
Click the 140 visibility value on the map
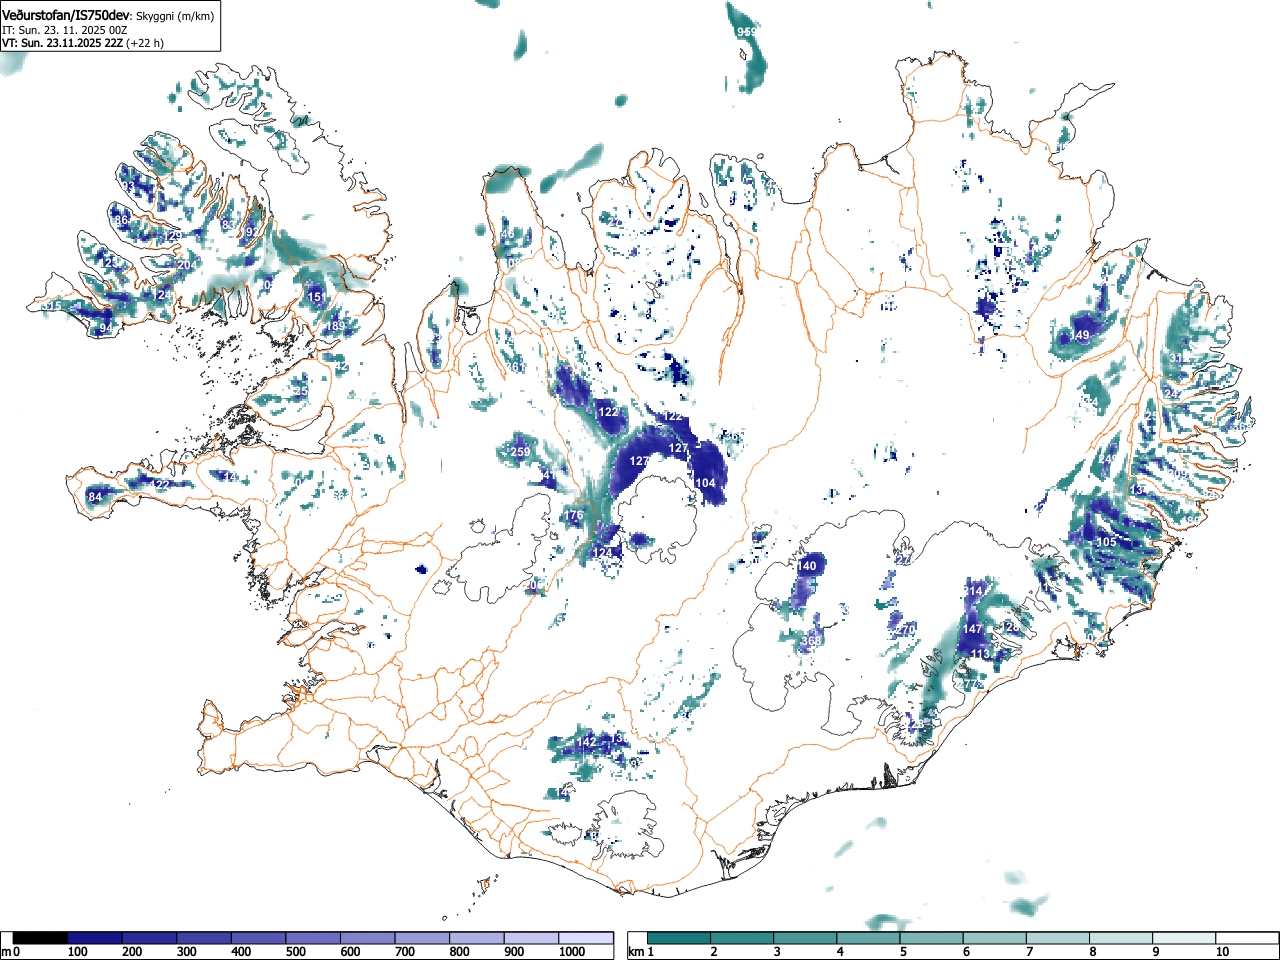point(807,566)
